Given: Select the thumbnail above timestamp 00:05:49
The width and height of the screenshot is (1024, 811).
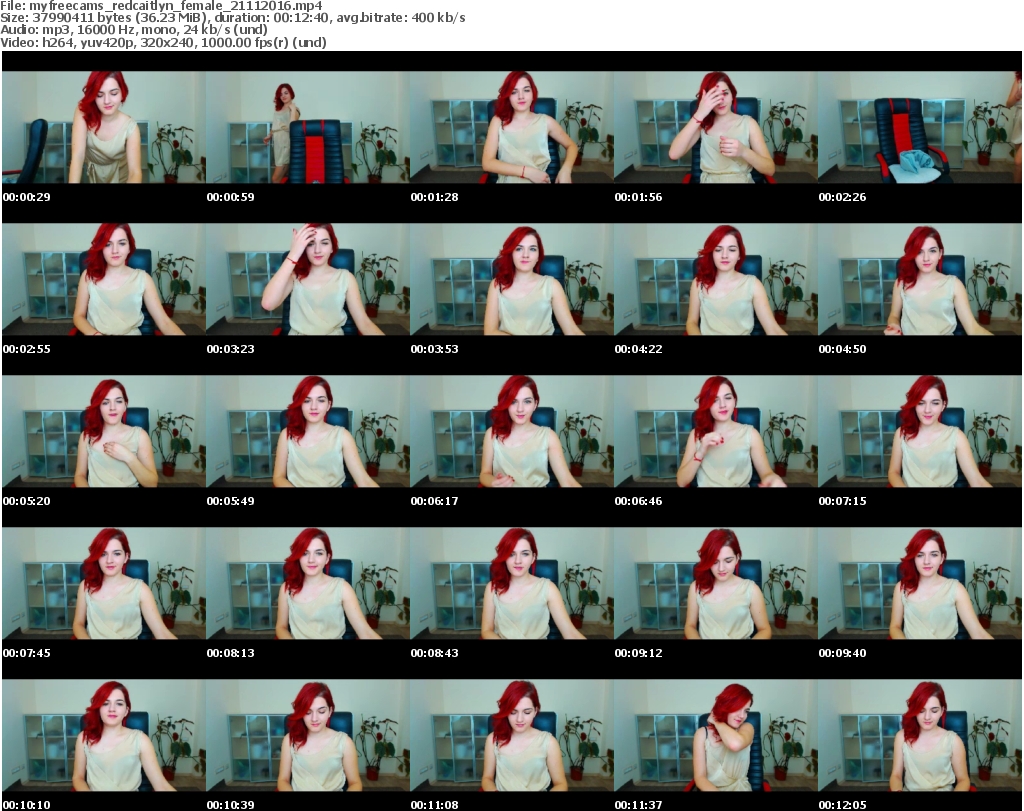Looking at the screenshot, I should [x=308, y=432].
